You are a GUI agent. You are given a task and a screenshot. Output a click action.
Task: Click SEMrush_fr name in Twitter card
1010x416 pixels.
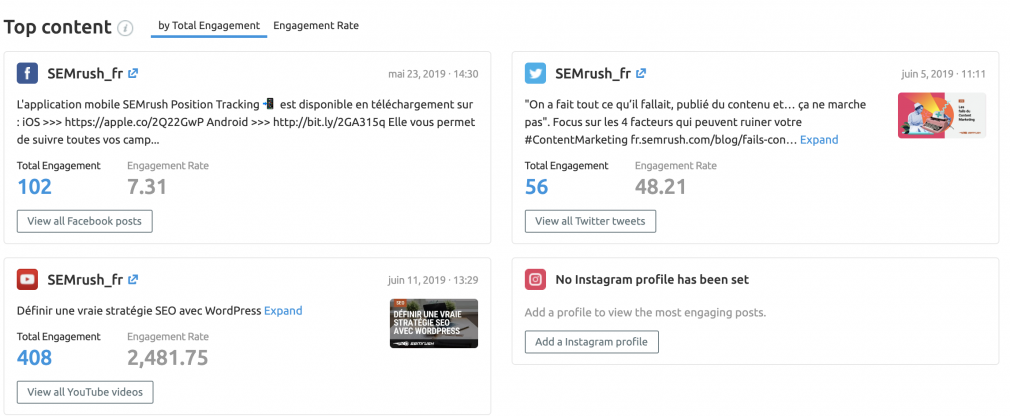[x=593, y=73]
